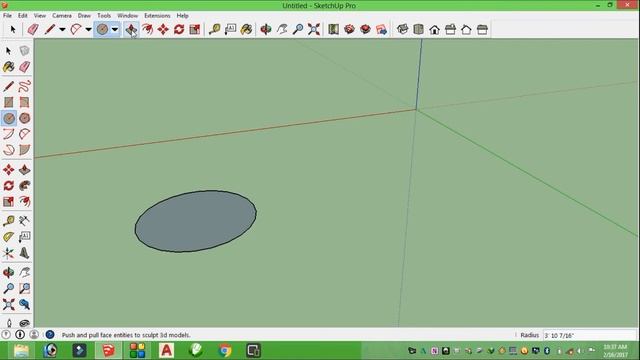Viewport: 640px width, 360px height.
Task: Click the taskbar clock
Action: (615, 351)
